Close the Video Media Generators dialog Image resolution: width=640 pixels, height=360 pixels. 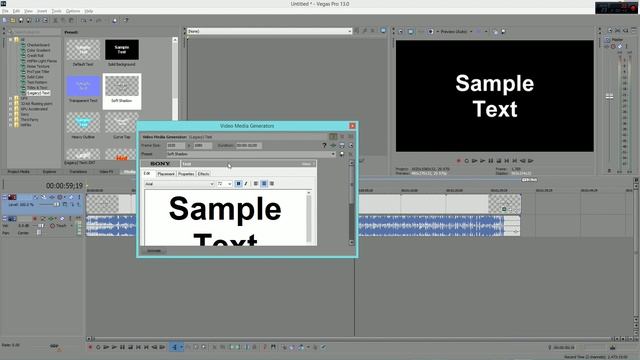(352, 126)
